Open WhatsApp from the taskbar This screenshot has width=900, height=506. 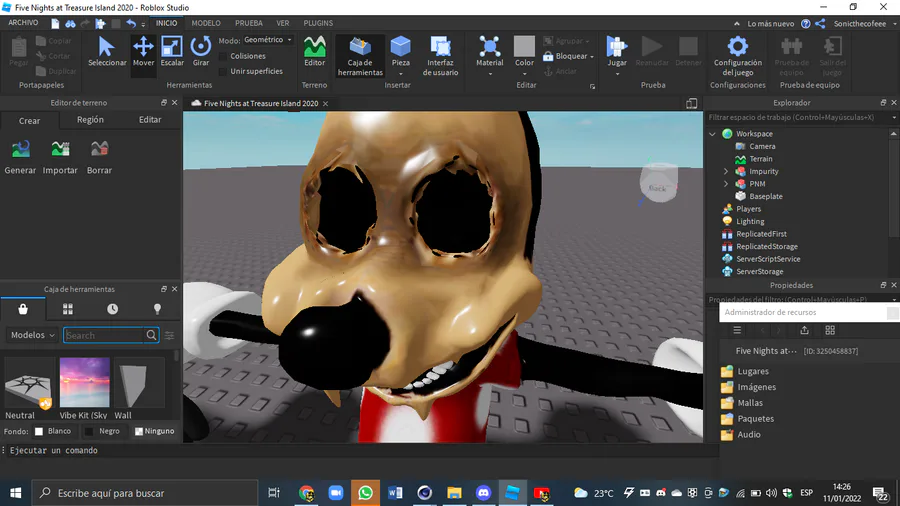(365, 493)
